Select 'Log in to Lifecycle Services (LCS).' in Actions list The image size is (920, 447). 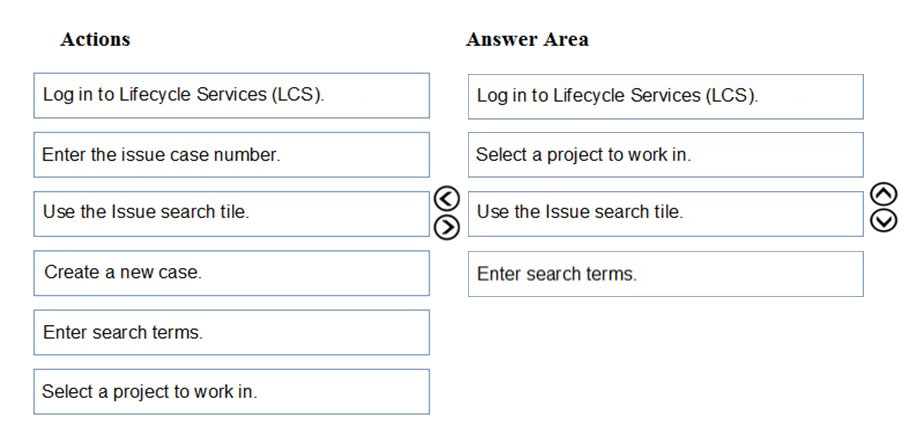click(x=231, y=95)
